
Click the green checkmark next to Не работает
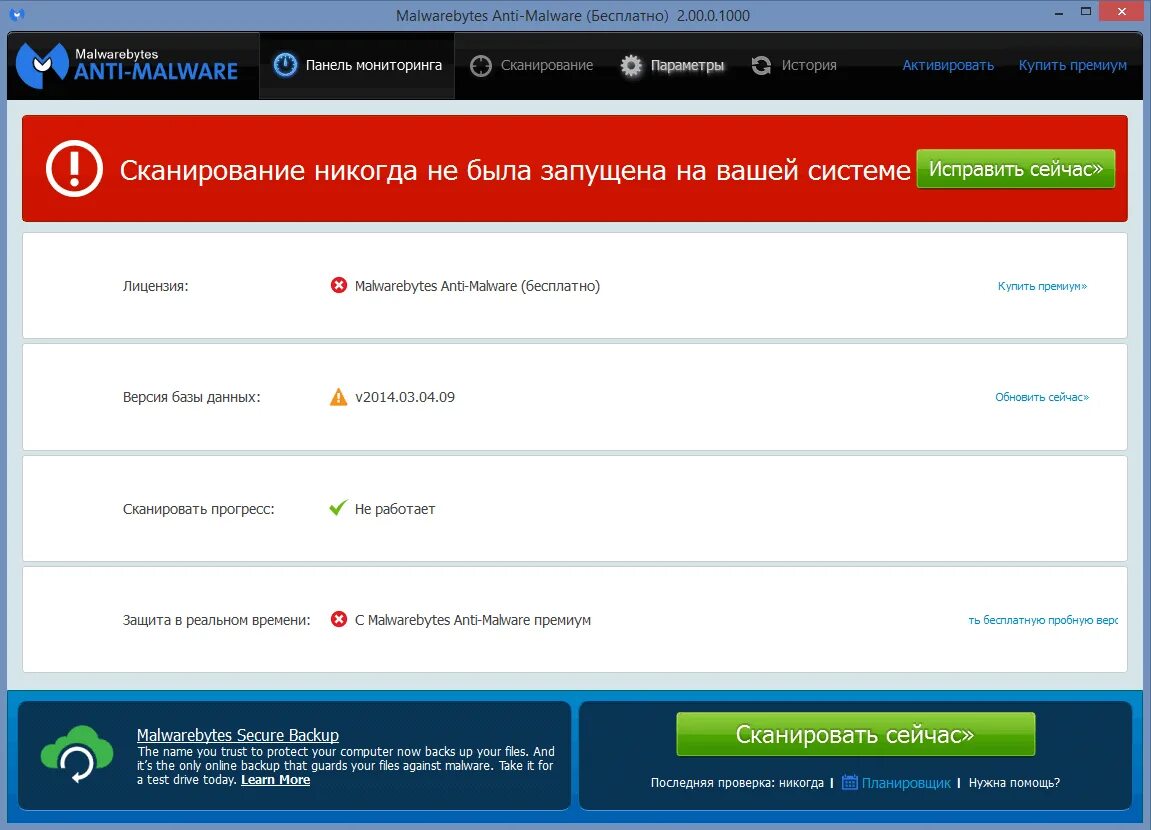tap(338, 508)
